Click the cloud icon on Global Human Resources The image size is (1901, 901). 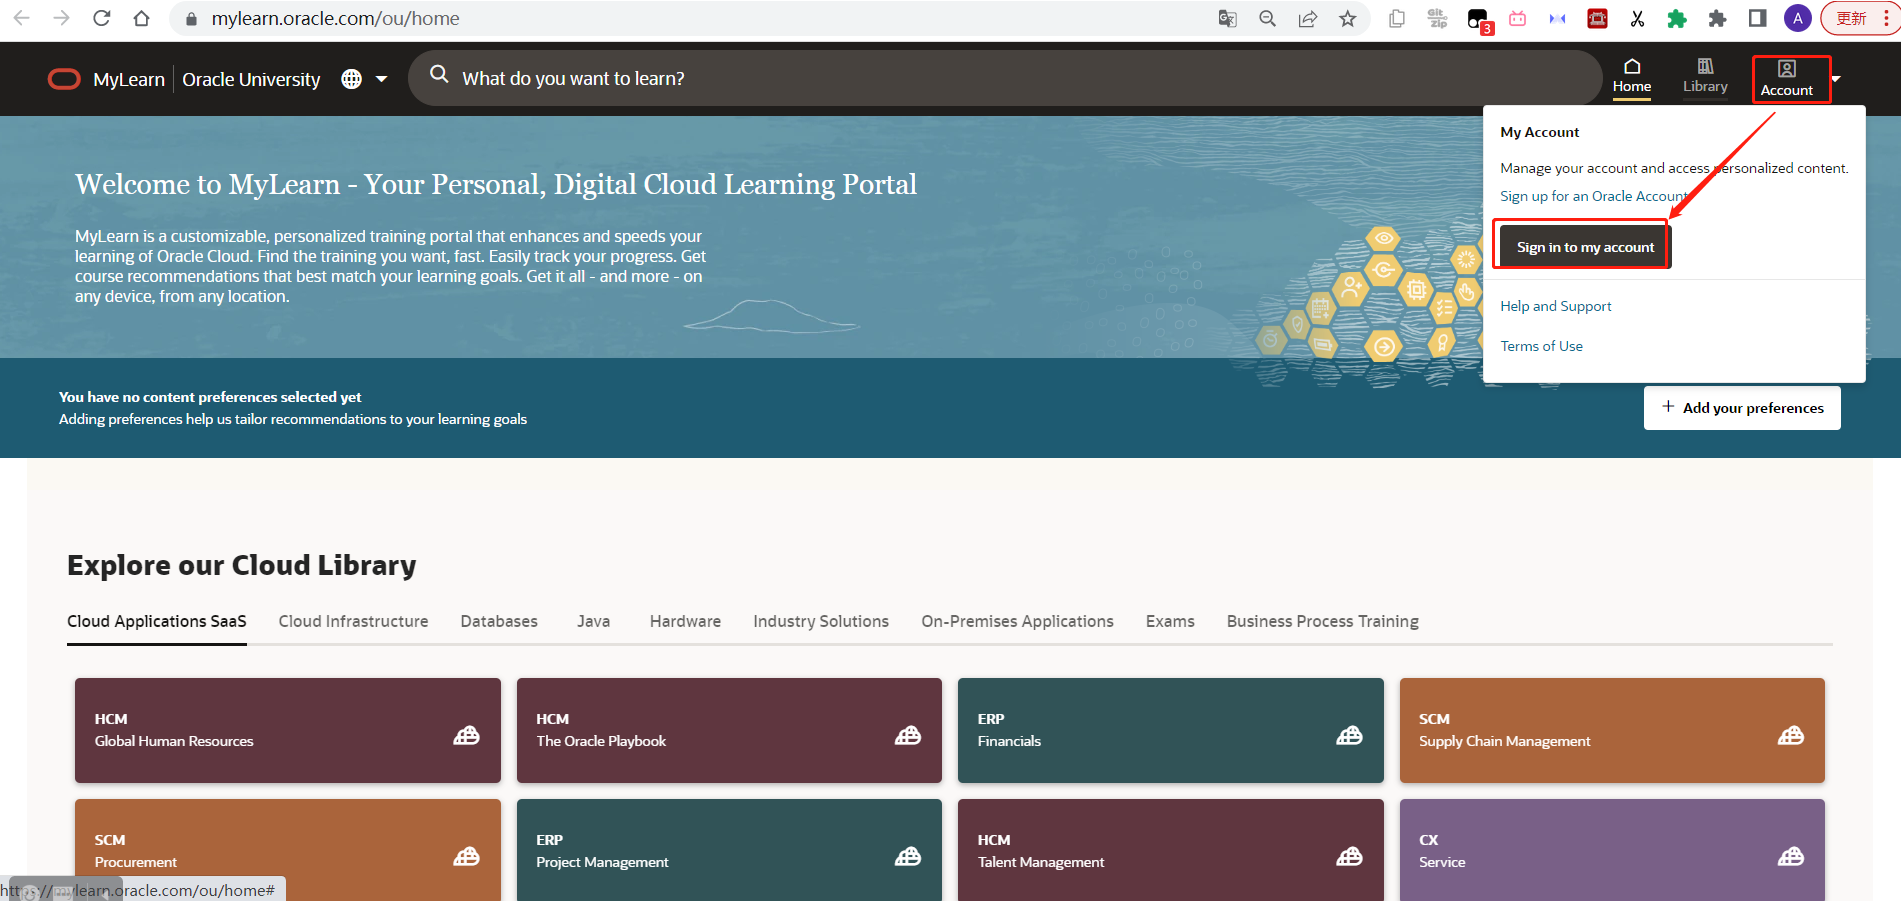point(466,735)
